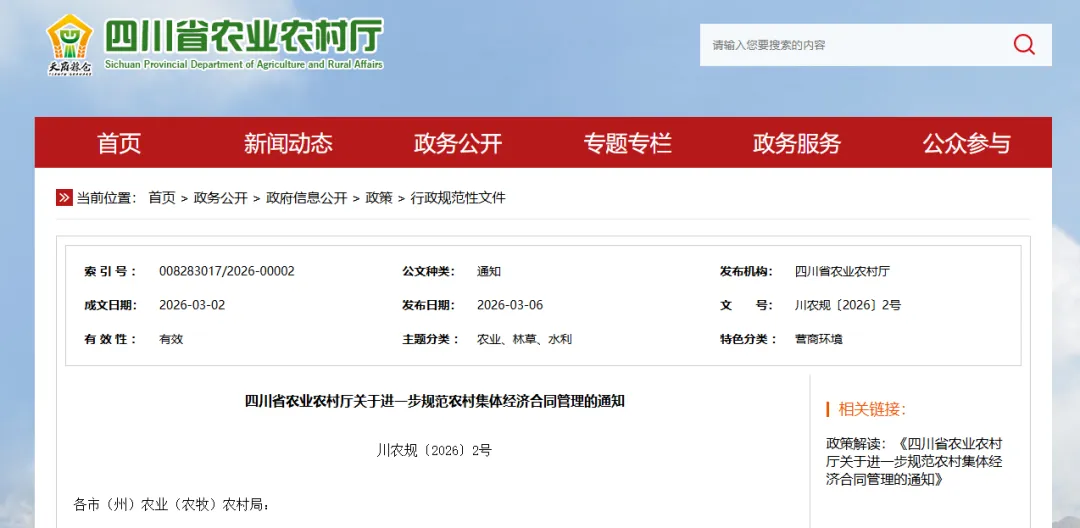Open the 新闻动态 navigation tab

pyautogui.click(x=288, y=143)
